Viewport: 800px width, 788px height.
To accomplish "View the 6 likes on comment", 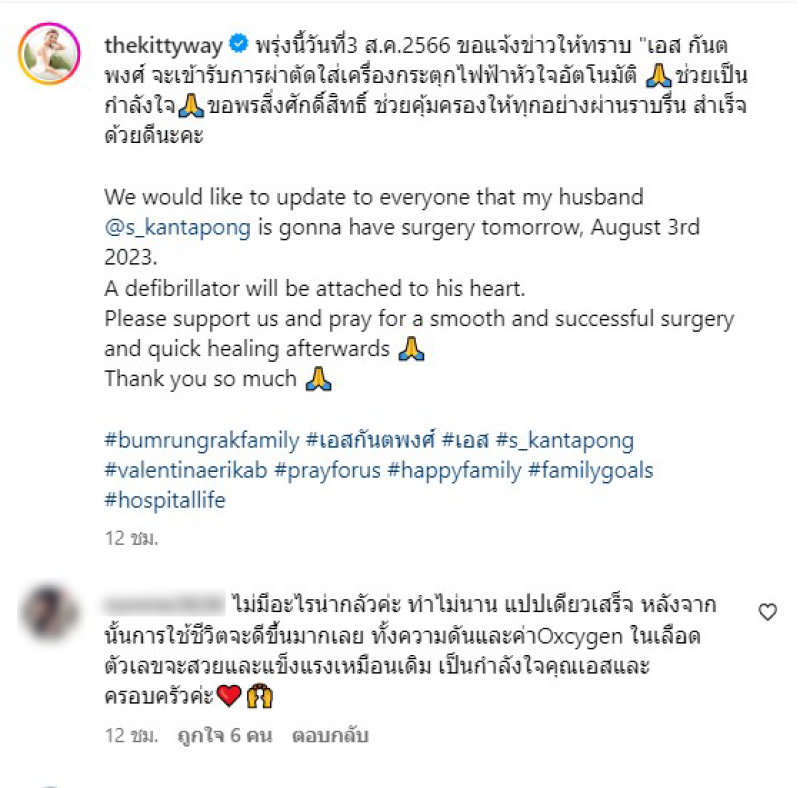I will click(x=224, y=735).
